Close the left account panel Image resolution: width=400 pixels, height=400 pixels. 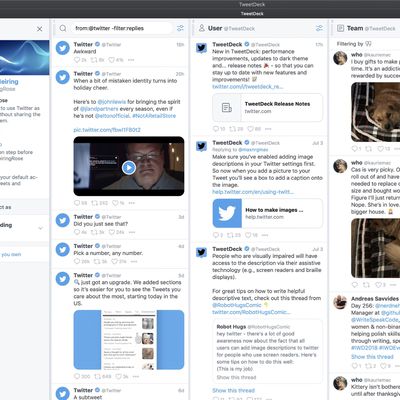(39, 29)
